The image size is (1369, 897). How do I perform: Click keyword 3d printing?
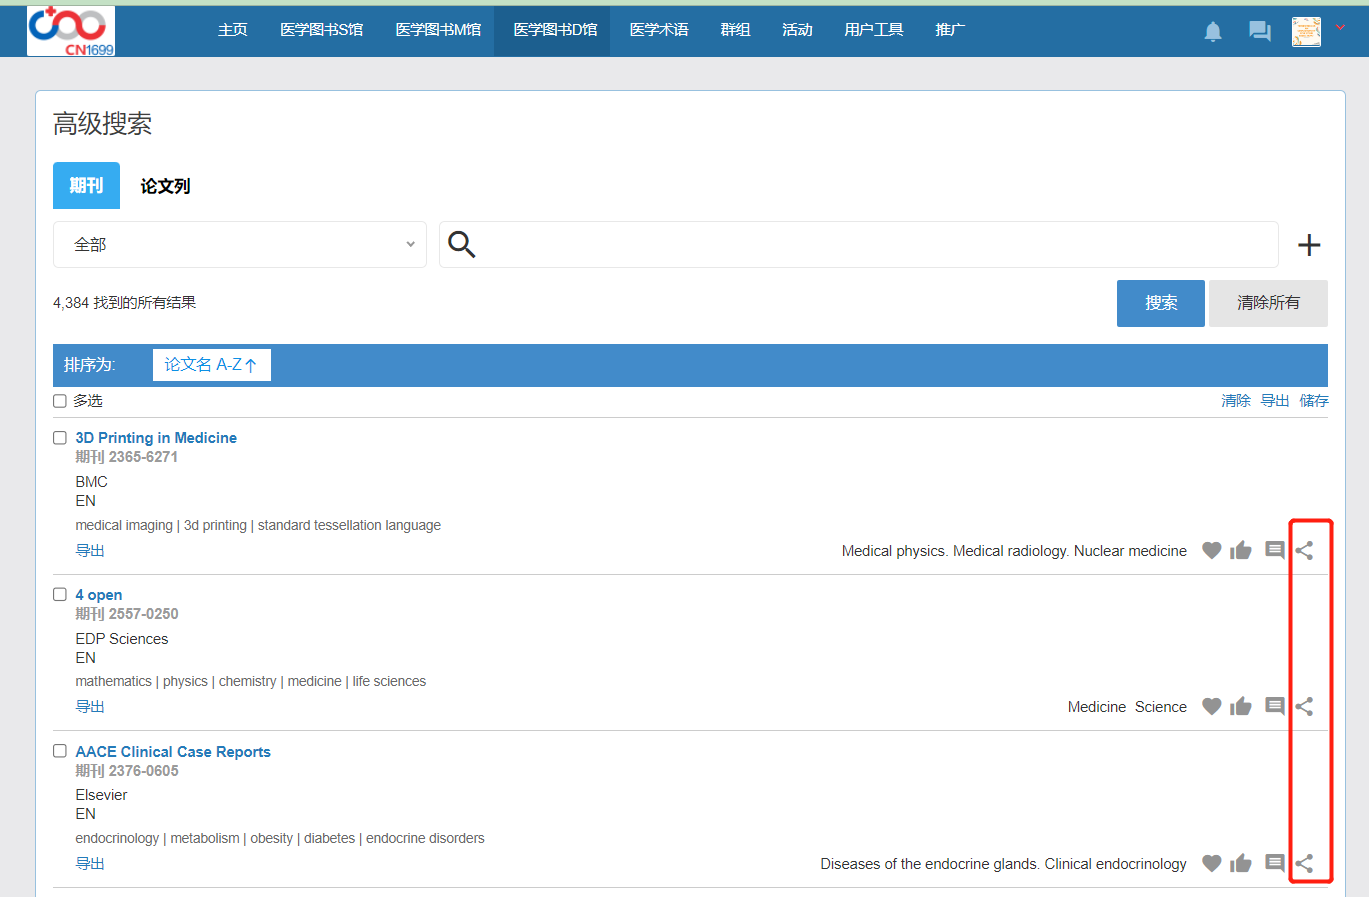point(215,525)
